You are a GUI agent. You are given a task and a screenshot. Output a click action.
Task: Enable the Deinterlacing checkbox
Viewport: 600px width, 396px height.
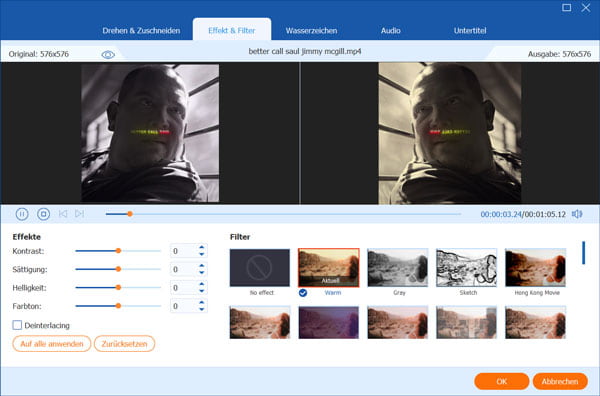tap(17, 325)
